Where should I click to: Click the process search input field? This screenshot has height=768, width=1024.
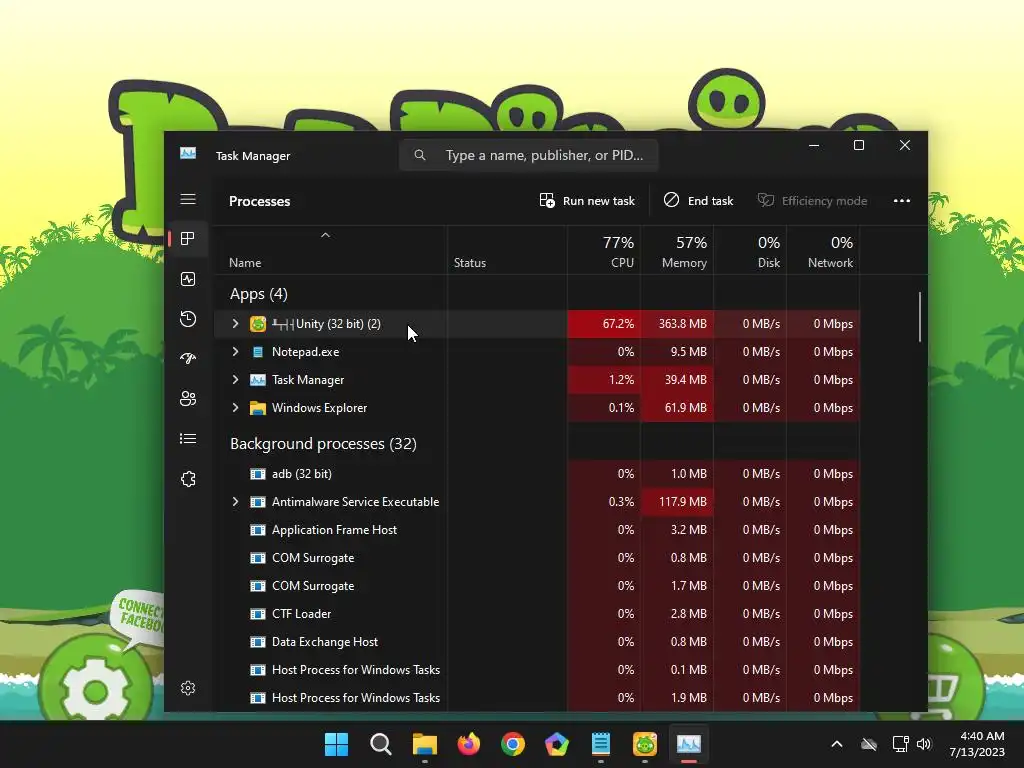pyautogui.click(x=529, y=155)
